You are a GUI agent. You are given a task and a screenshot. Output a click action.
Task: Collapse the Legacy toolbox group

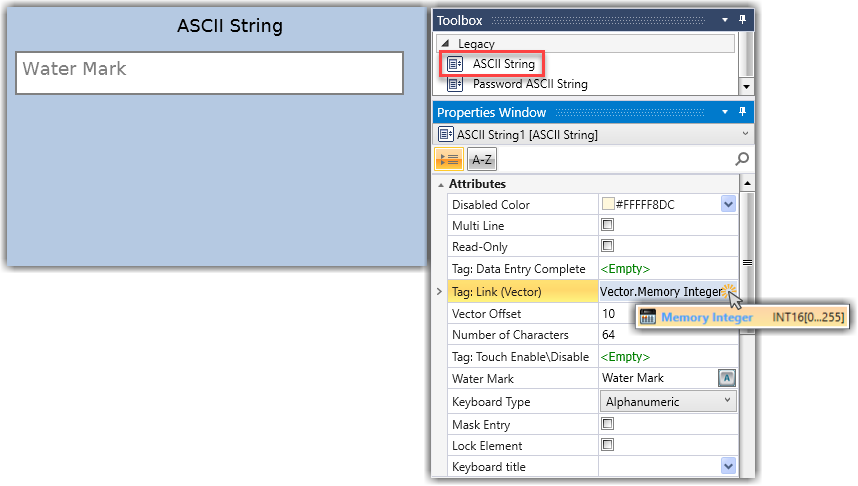tap(446, 45)
